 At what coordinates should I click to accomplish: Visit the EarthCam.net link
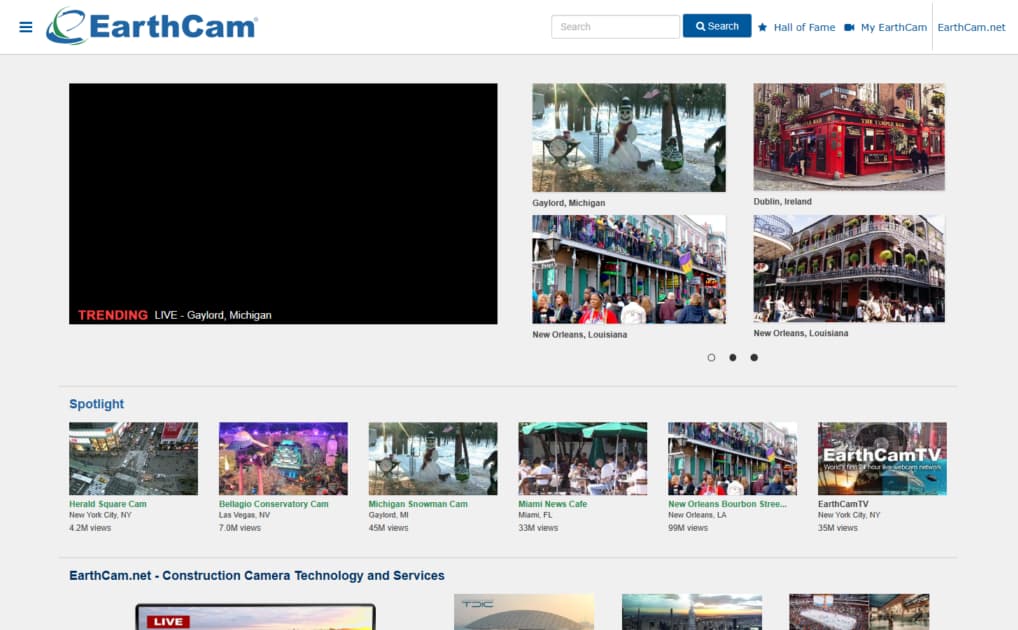tap(971, 27)
